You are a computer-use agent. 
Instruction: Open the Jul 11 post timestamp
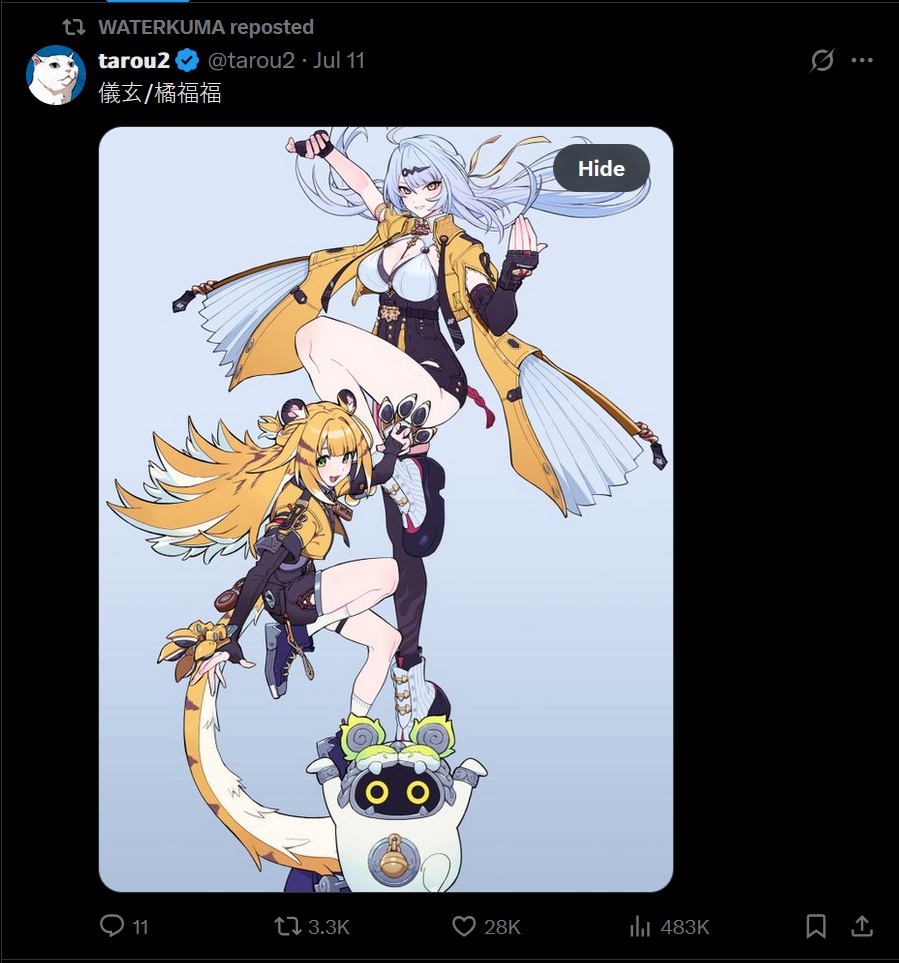click(339, 60)
